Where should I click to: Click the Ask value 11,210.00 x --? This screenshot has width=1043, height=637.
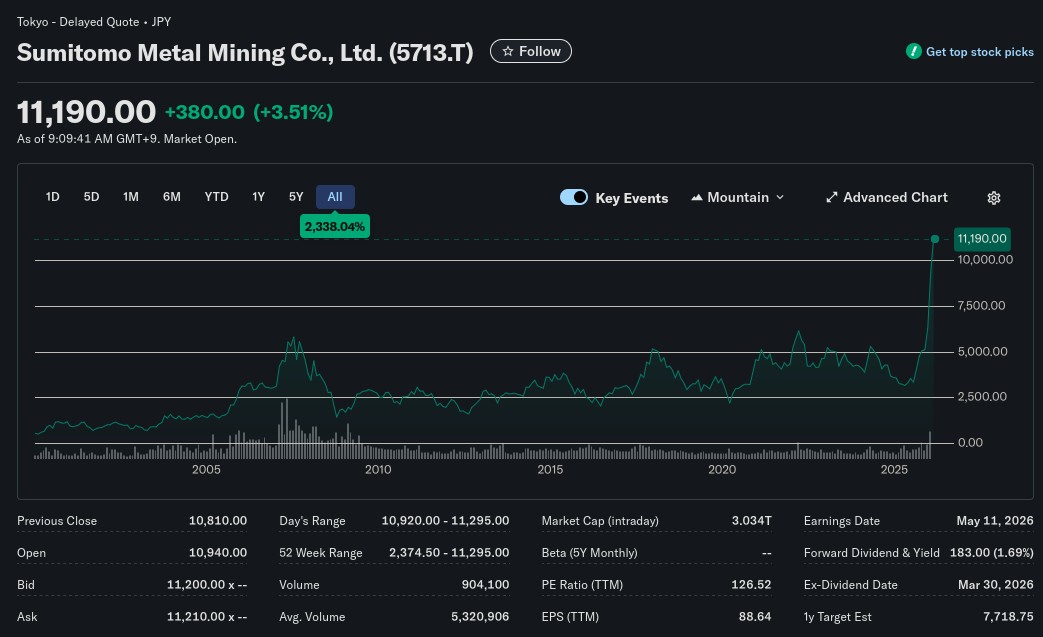207,616
